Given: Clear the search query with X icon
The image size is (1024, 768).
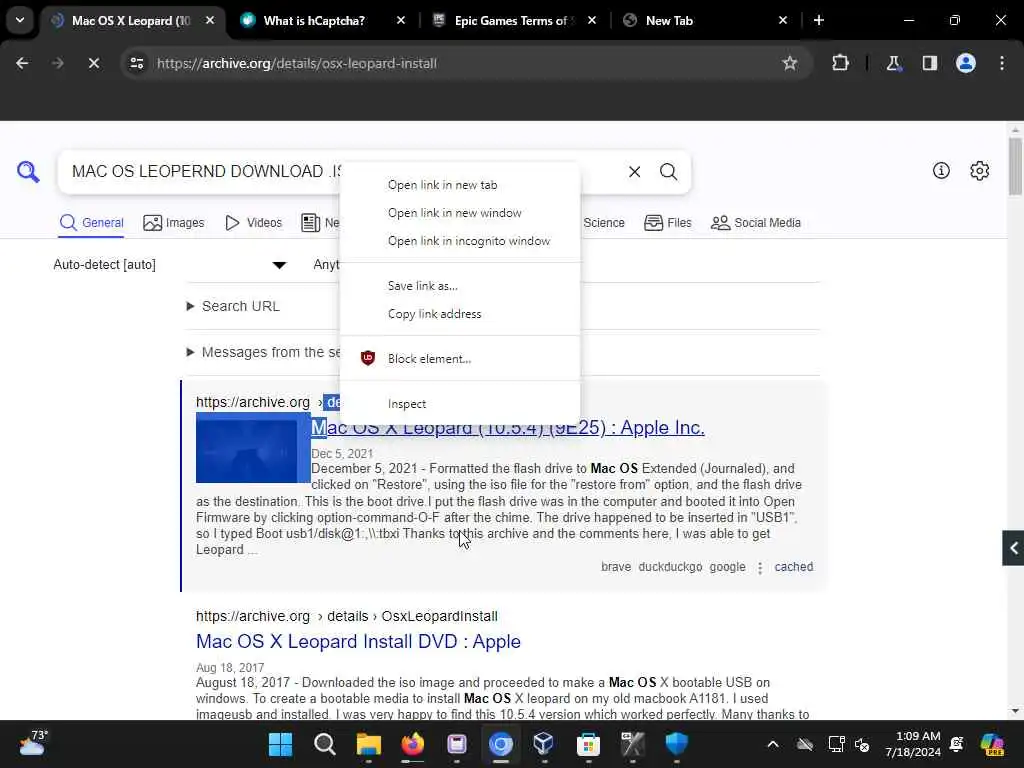Looking at the screenshot, I should [634, 172].
